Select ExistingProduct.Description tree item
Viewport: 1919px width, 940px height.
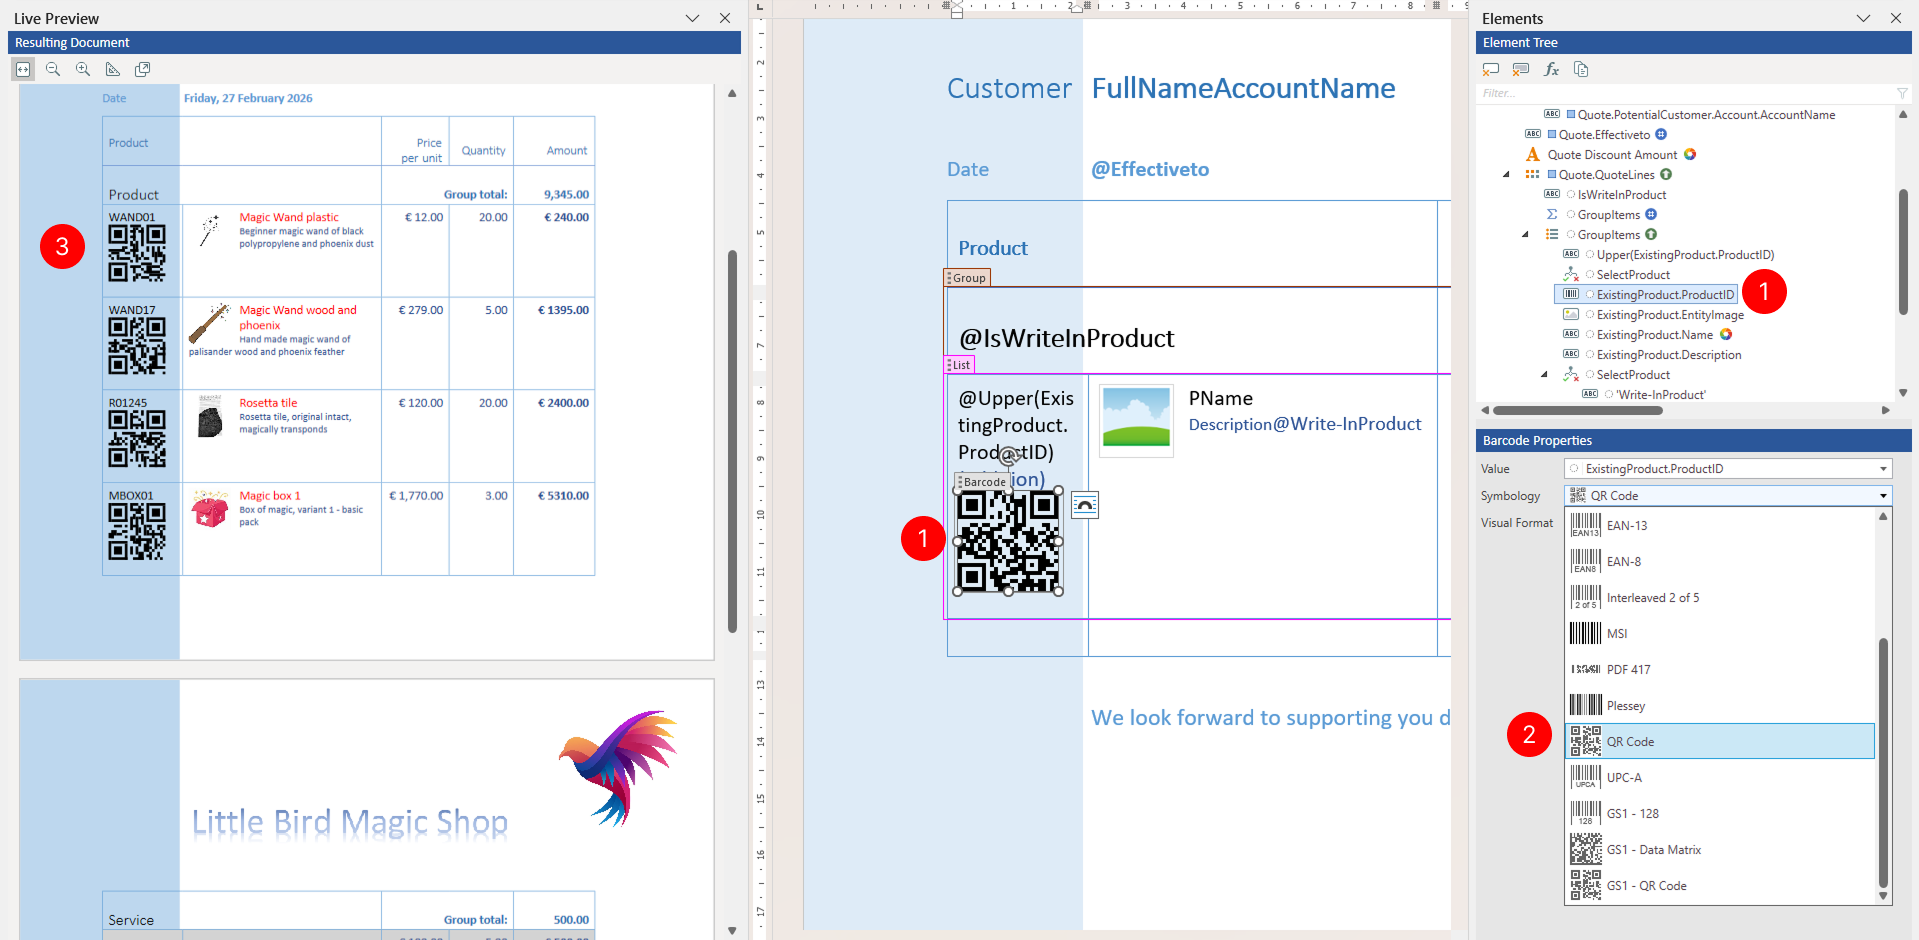(1669, 354)
